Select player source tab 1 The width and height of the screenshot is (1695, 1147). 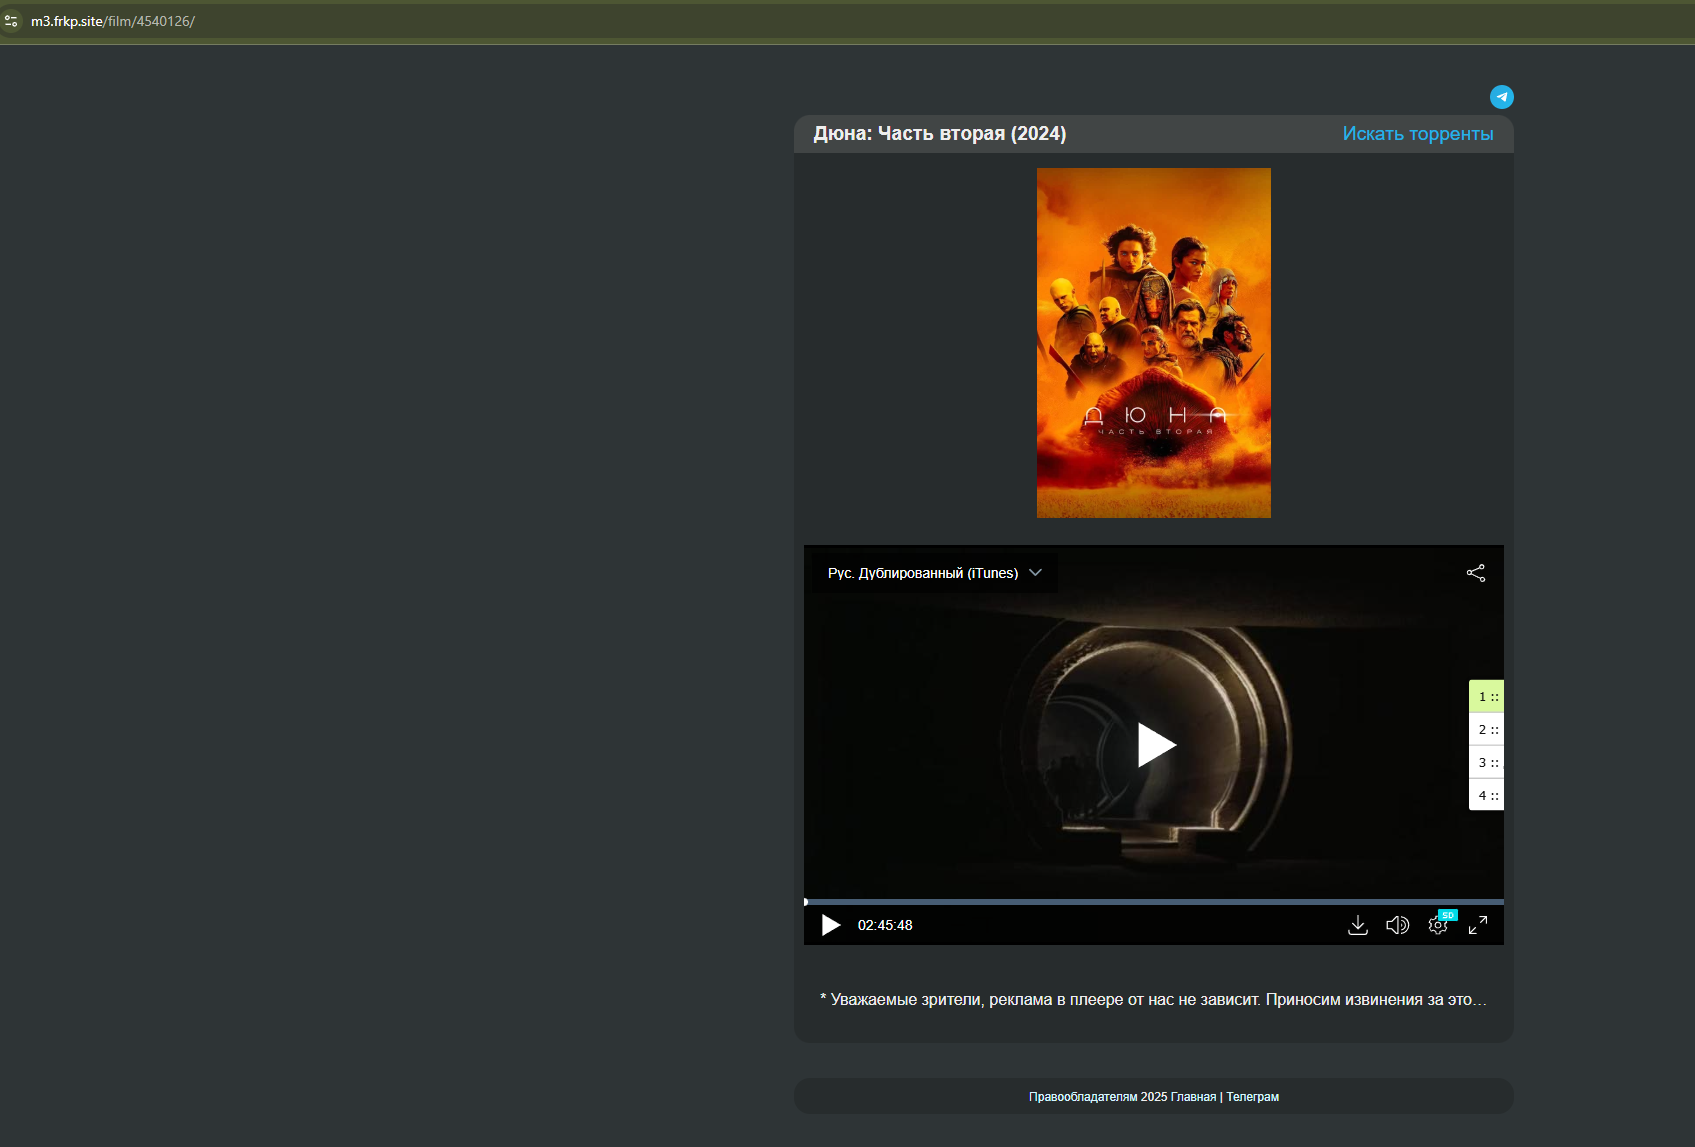coord(1486,697)
